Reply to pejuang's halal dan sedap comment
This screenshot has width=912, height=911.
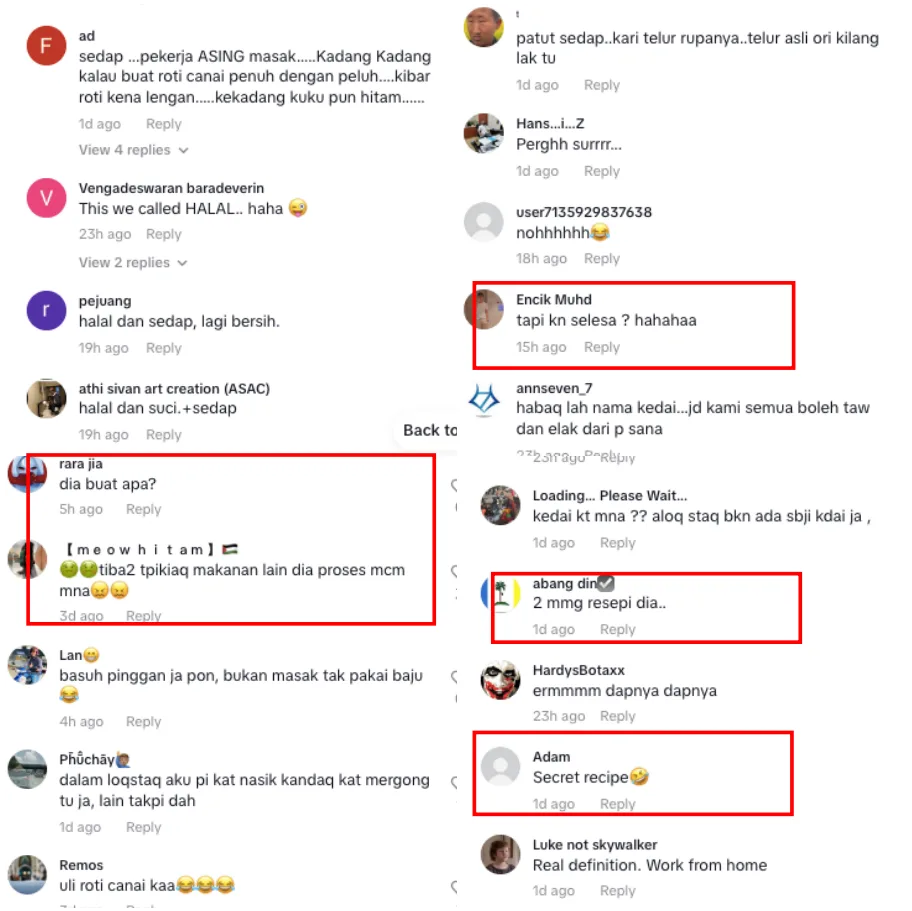coord(163,348)
